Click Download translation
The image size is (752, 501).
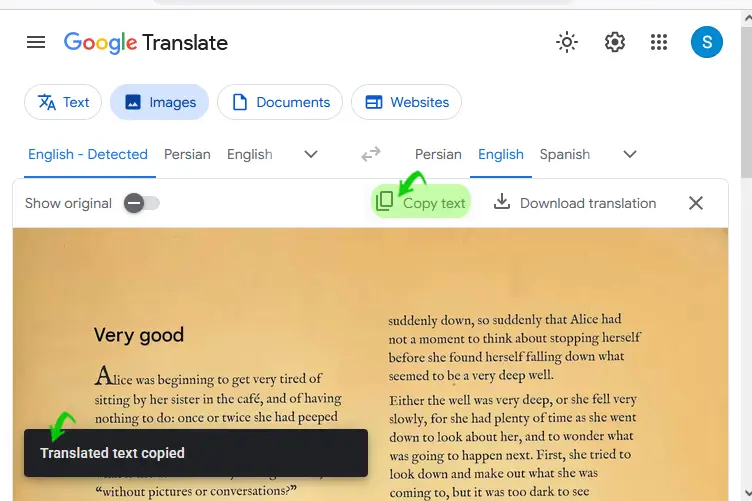click(x=575, y=203)
